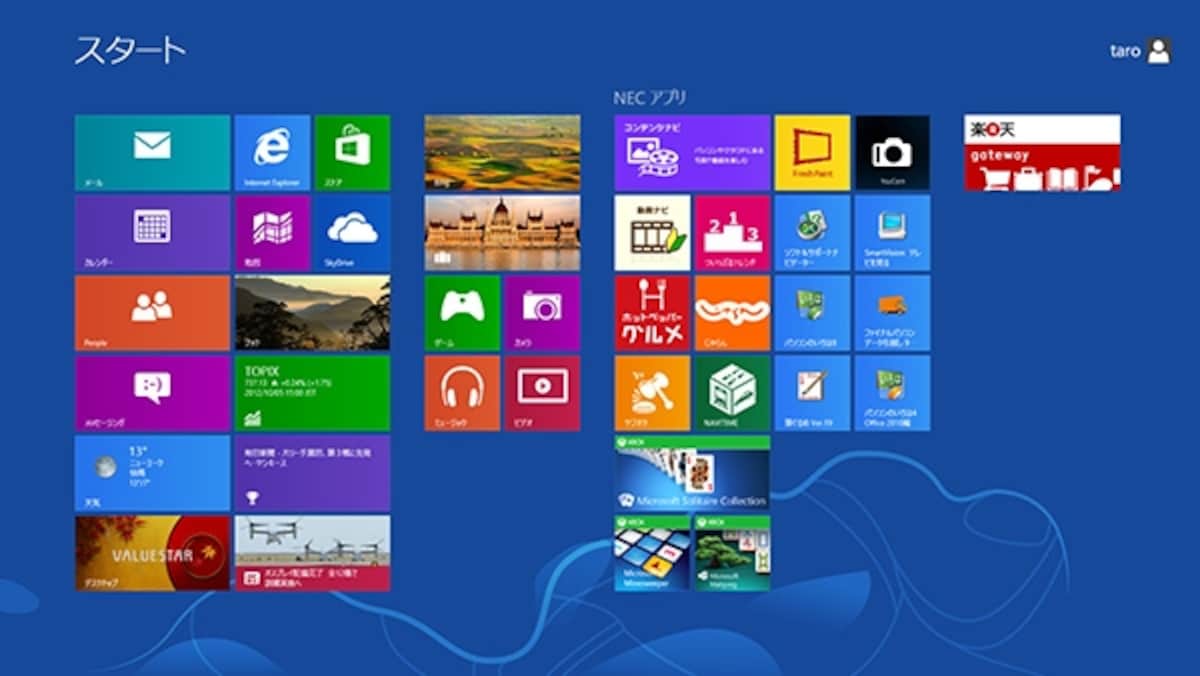Click the NEC アプリ group heading
Image resolution: width=1200 pixels, height=676 pixels.
tap(650, 98)
